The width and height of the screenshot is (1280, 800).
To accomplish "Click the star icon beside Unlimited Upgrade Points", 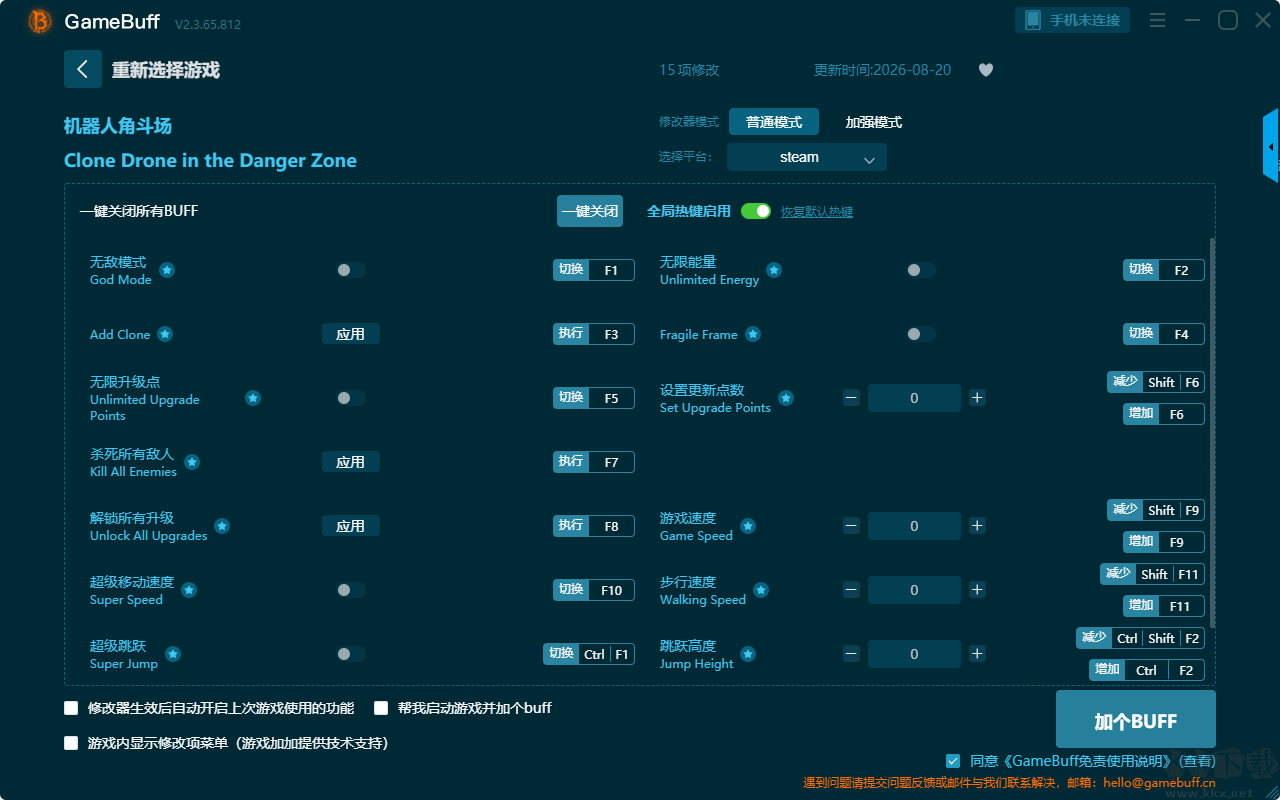I will click(253, 398).
